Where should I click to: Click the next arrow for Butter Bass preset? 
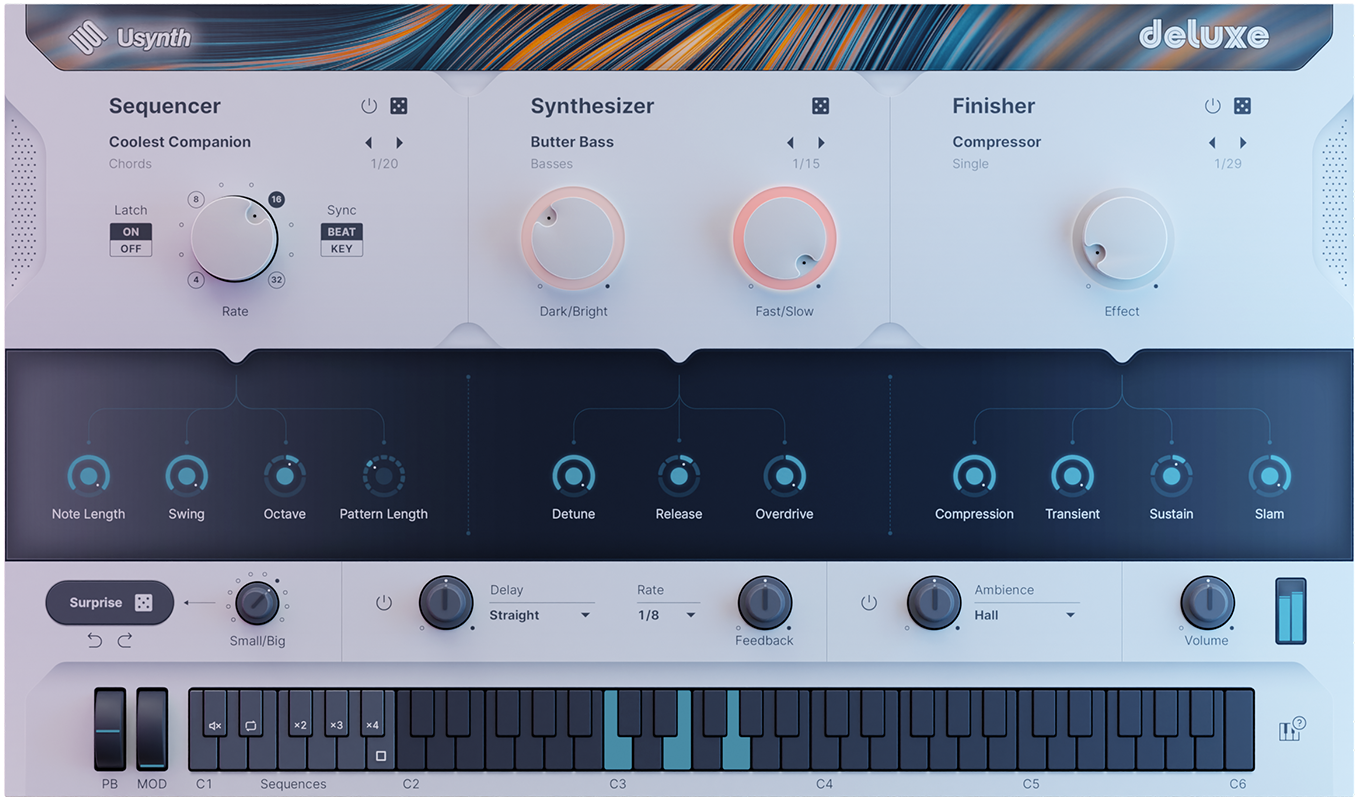point(822,142)
